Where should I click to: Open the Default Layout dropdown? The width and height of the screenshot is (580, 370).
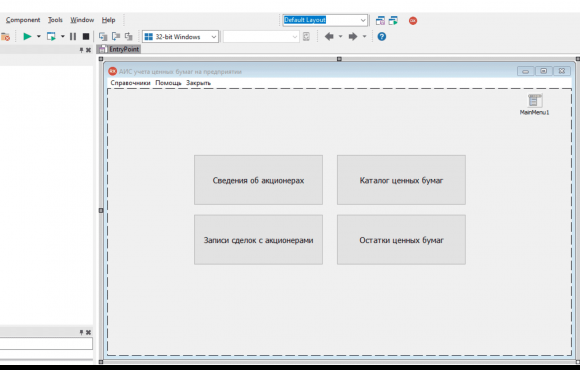tap(325, 20)
